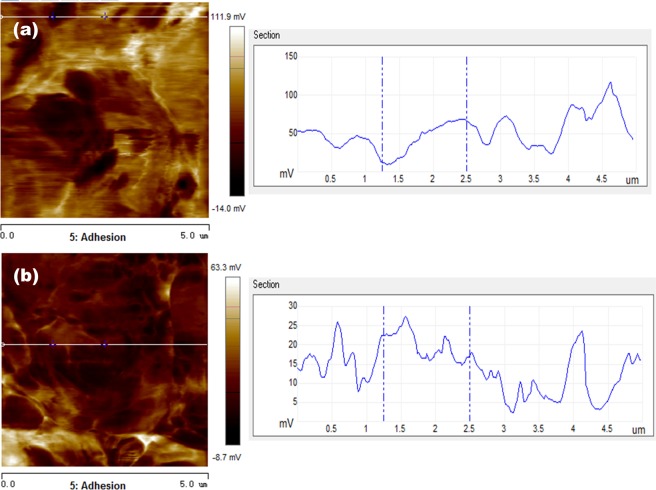This screenshot has height=490, width=656.
Task: Click the left cursor marker on panel (a) section line
Action: pyautogui.click(x=53, y=17)
